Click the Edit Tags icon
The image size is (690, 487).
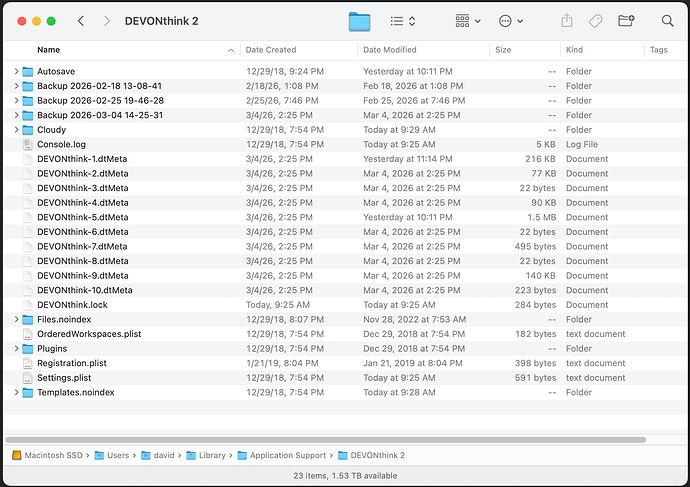(595, 21)
